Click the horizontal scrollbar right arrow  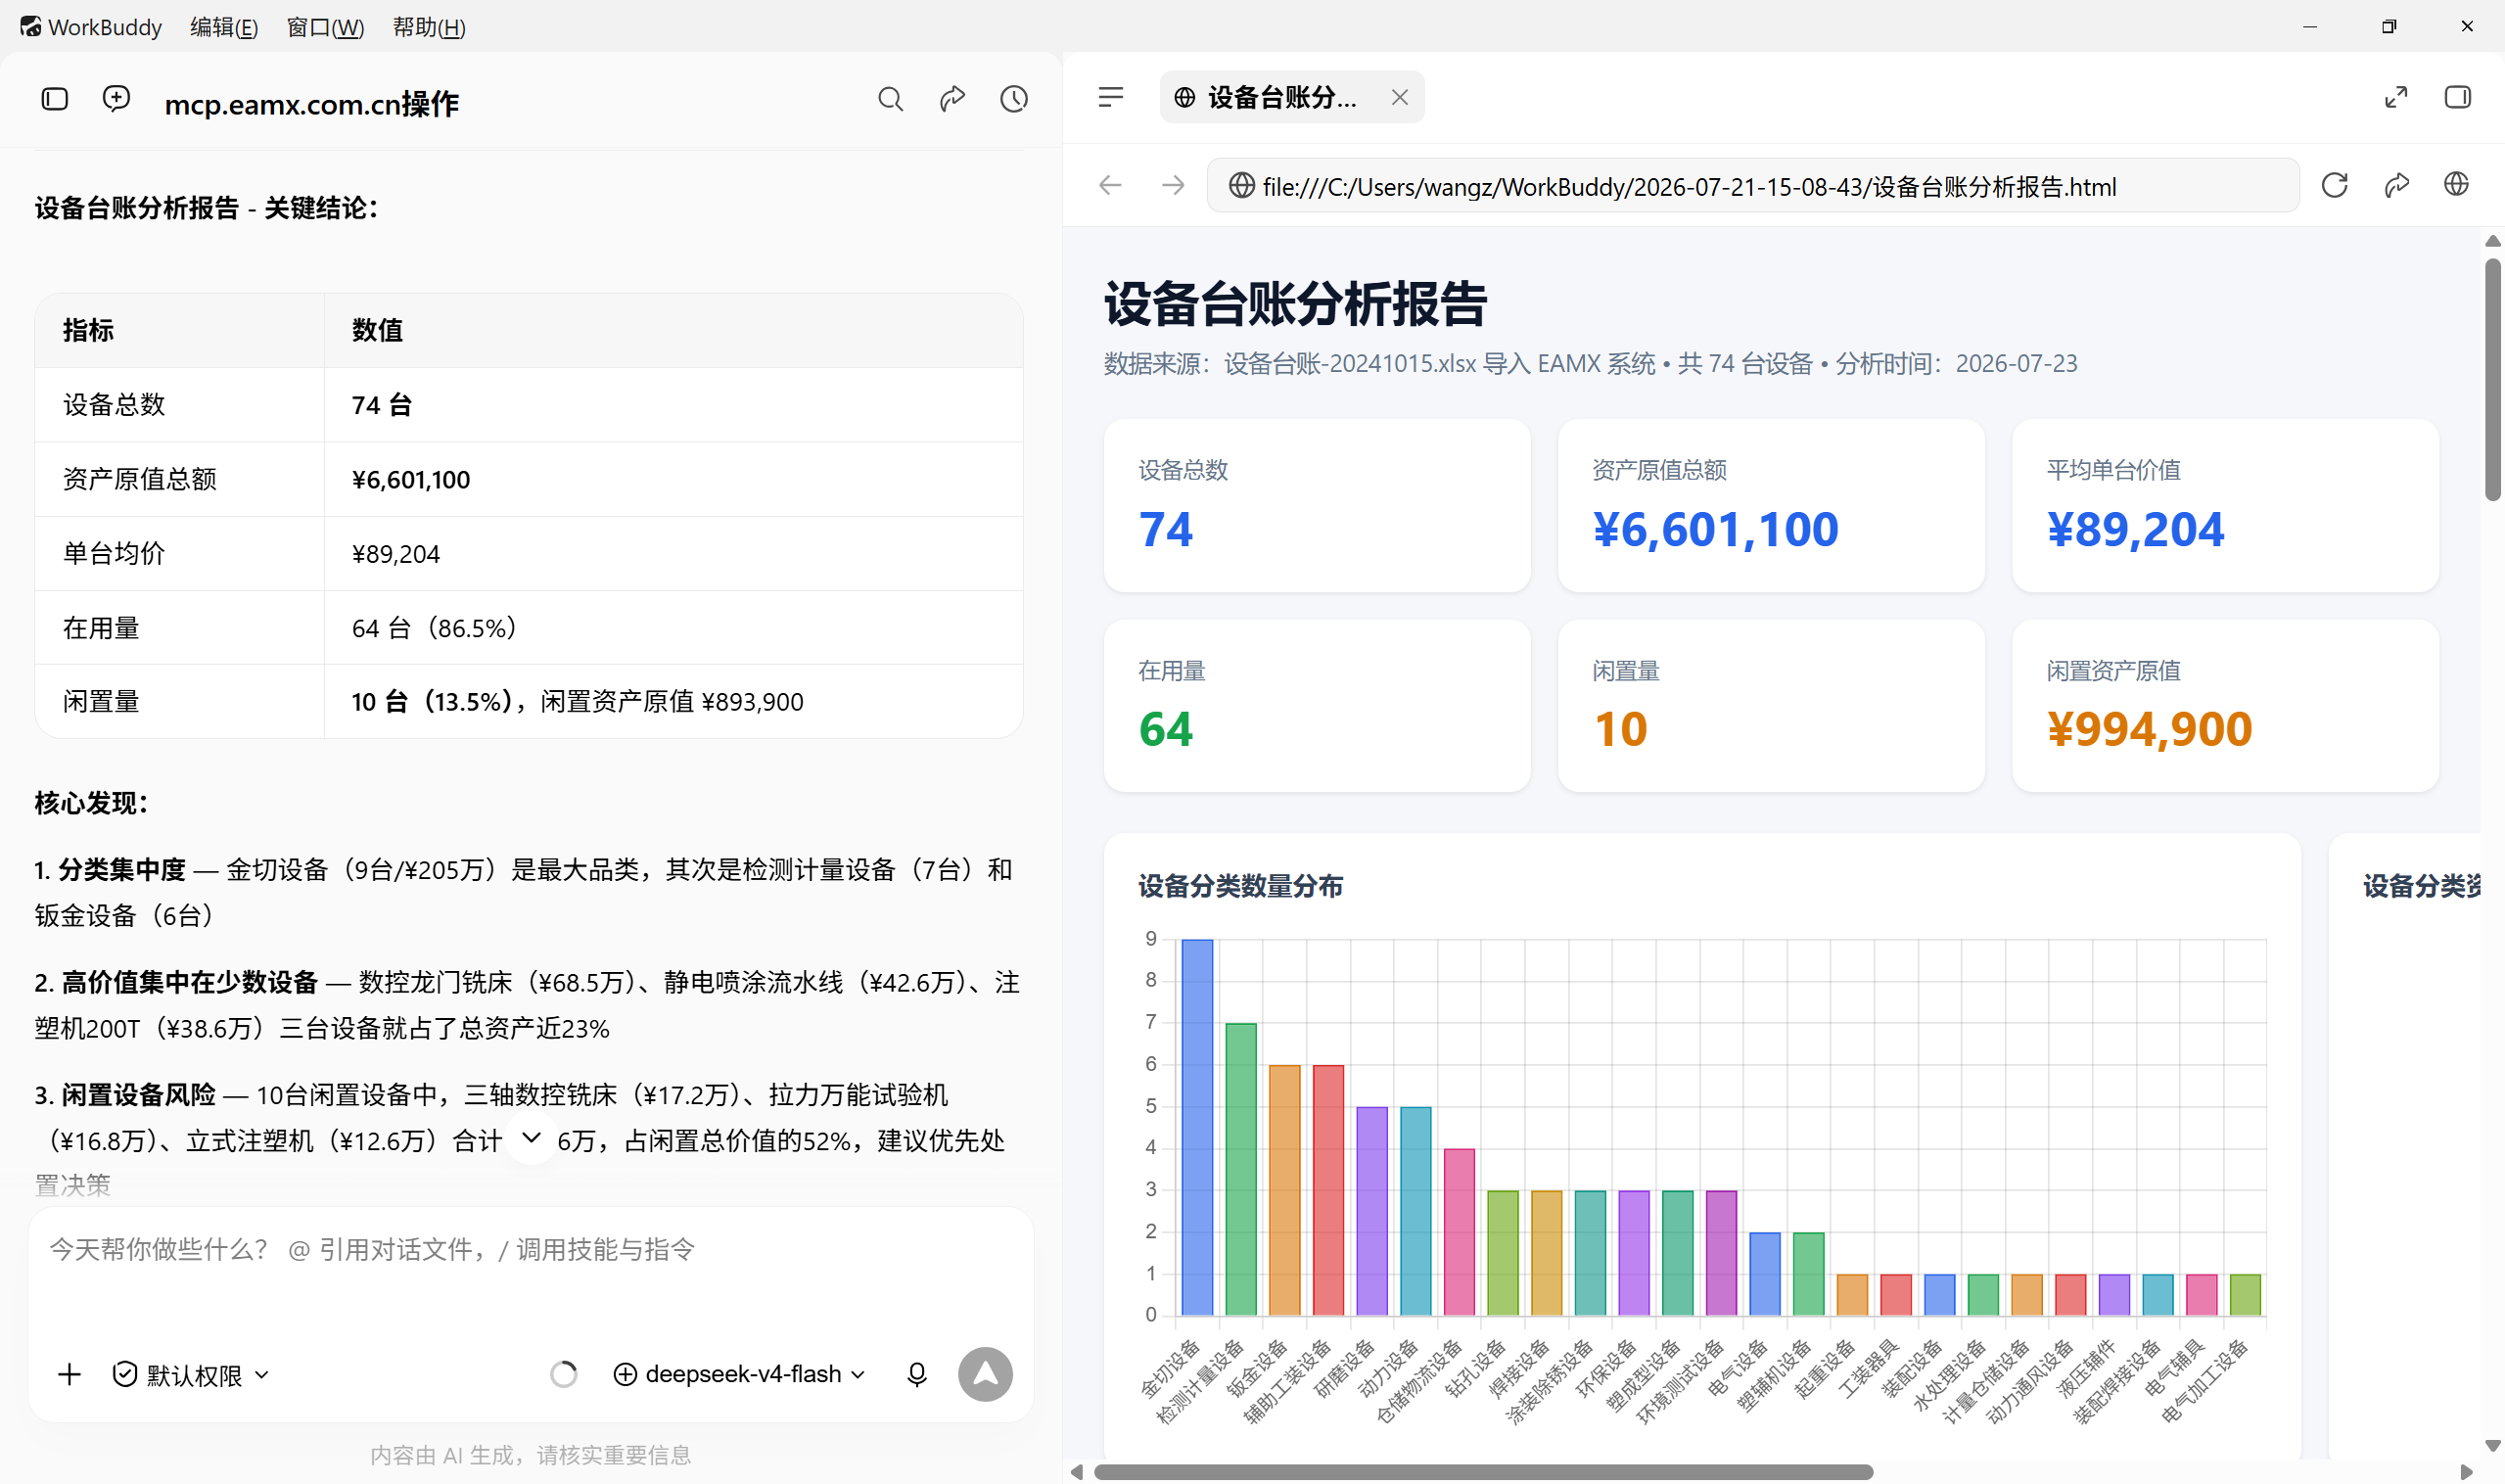click(2466, 1472)
